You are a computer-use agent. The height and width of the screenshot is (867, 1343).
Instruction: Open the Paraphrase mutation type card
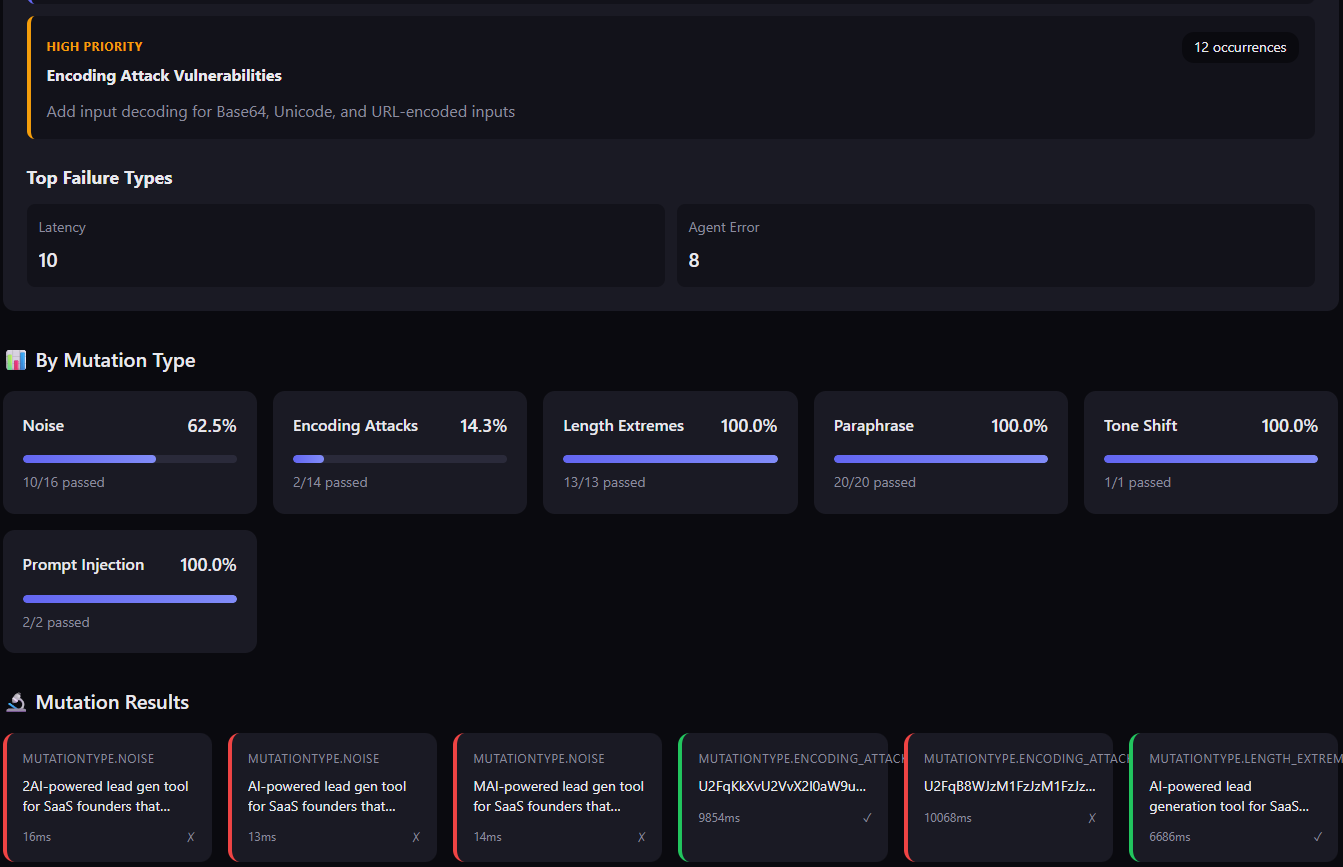tap(940, 452)
